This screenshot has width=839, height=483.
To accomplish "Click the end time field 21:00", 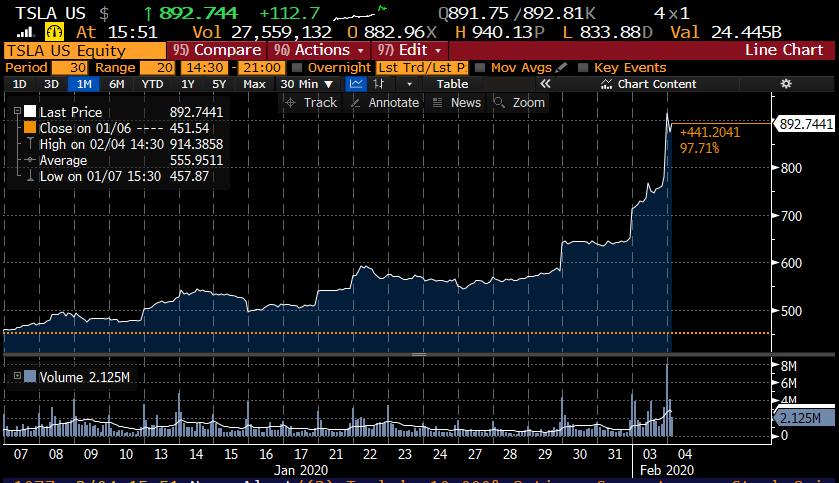I will point(262,67).
